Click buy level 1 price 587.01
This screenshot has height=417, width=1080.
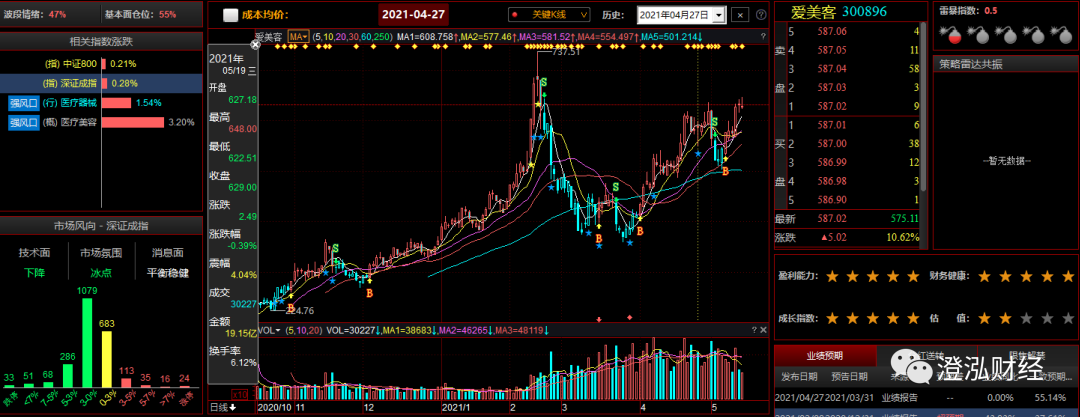(x=832, y=125)
